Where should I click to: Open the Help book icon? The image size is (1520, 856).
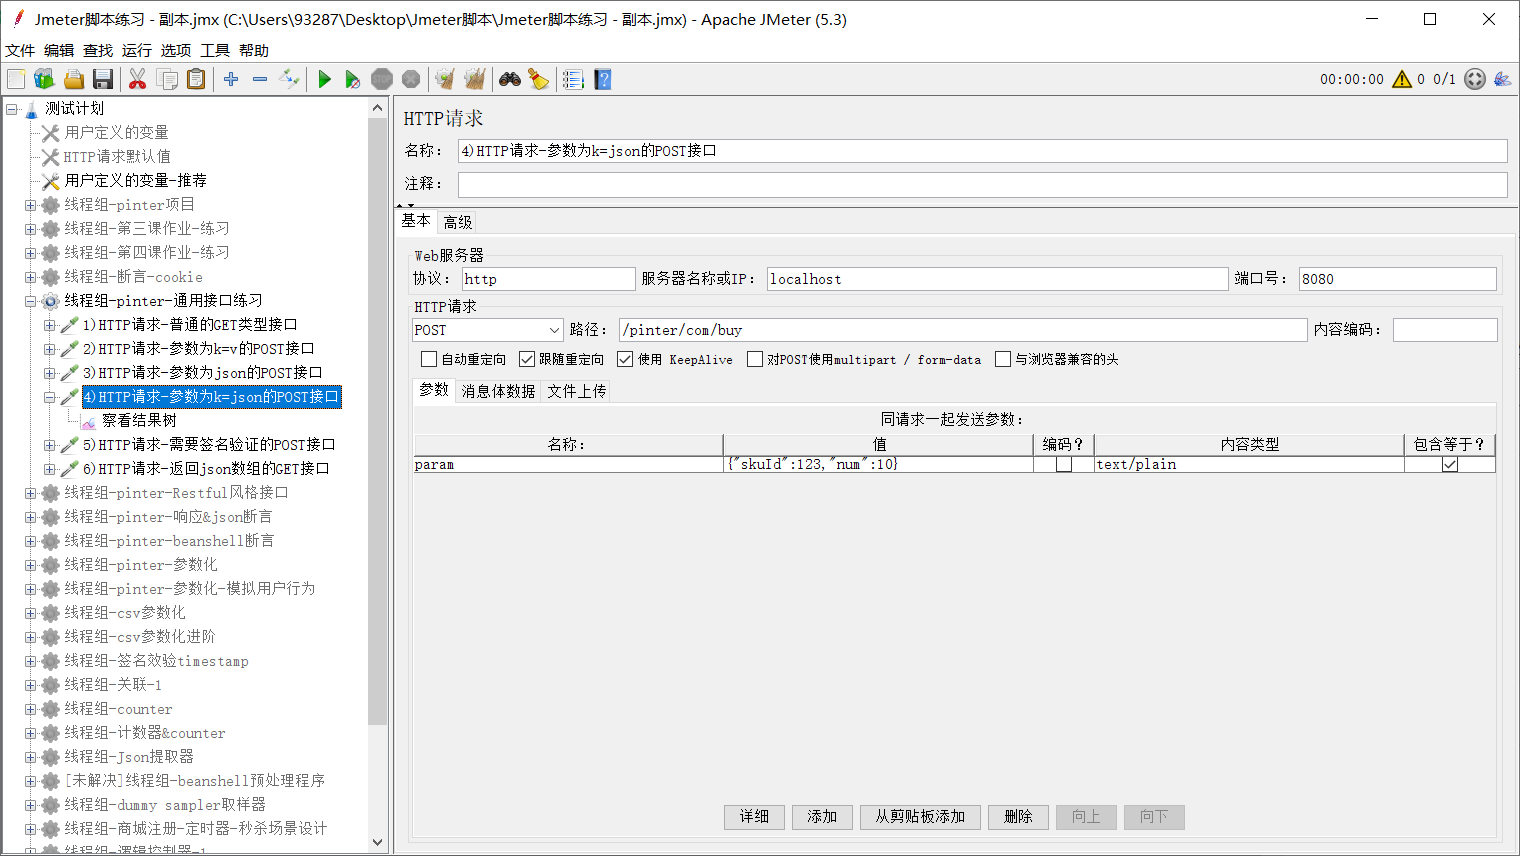point(602,79)
